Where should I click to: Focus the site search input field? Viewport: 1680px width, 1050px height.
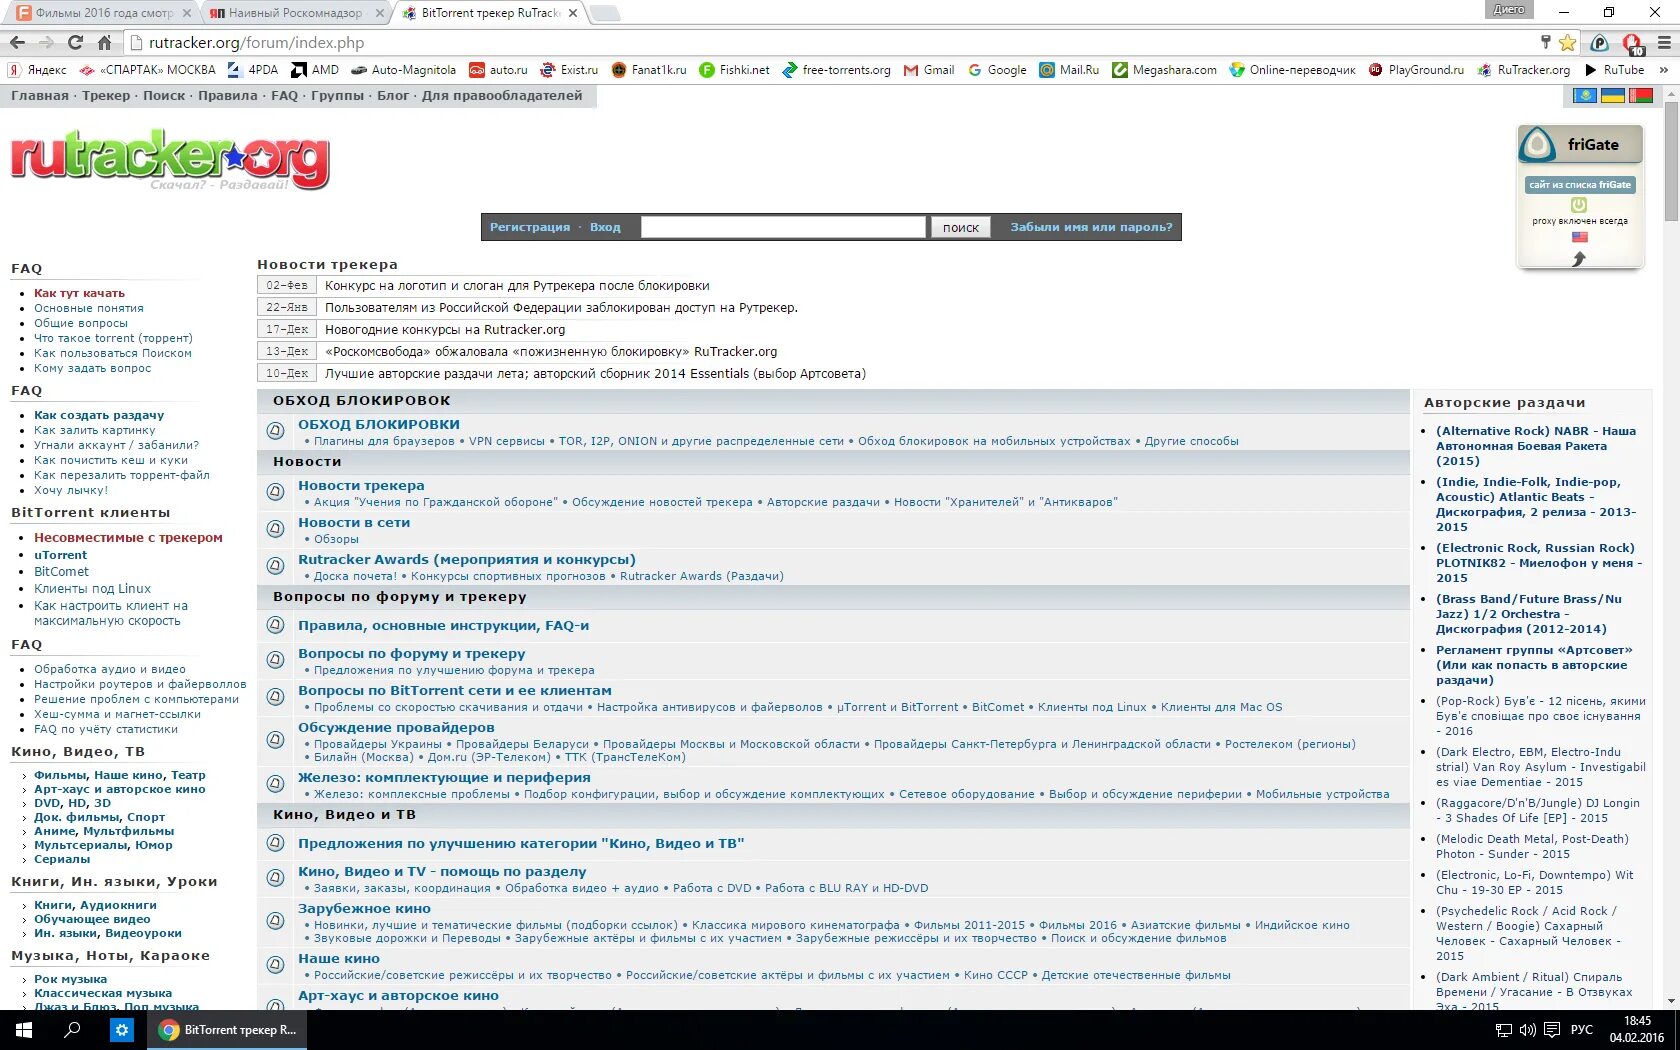coord(783,227)
